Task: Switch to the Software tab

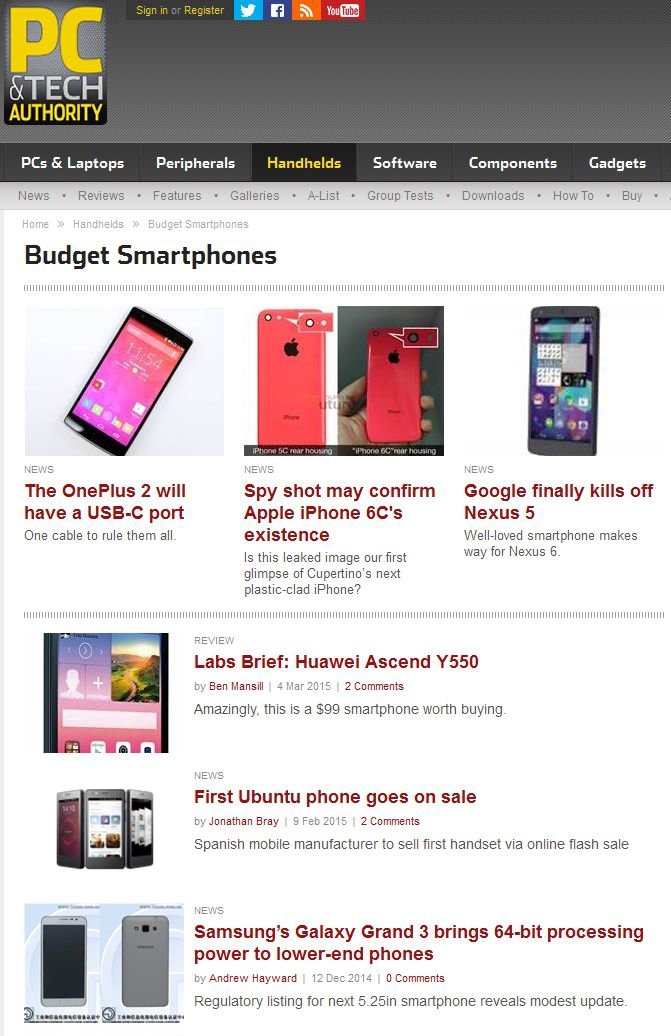Action: 405,163
